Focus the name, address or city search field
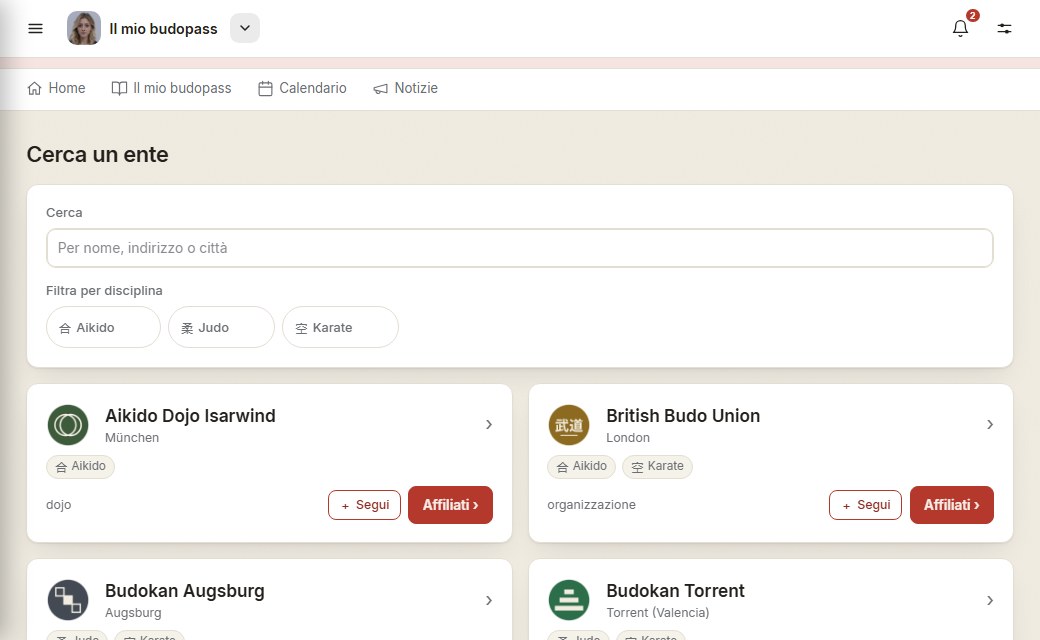Image resolution: width=1040 pixels, height=640 pixels. 520,248
